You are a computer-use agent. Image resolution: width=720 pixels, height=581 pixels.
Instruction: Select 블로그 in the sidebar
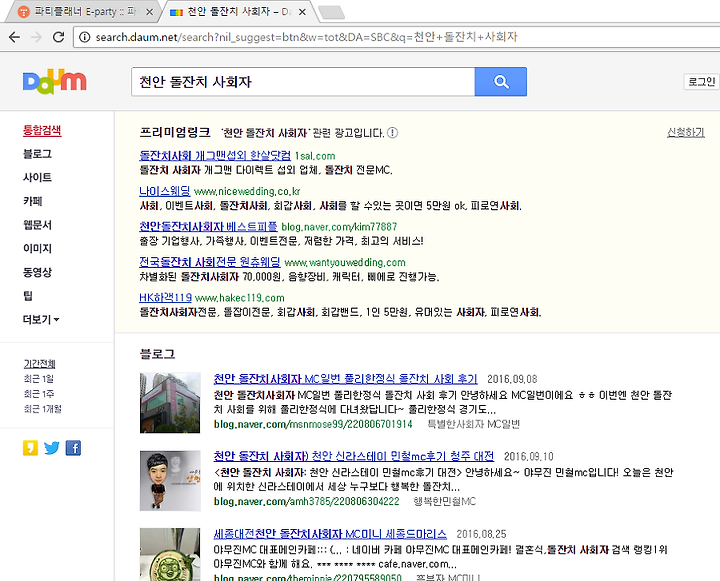pyautogui.click(x=37, y=154)
